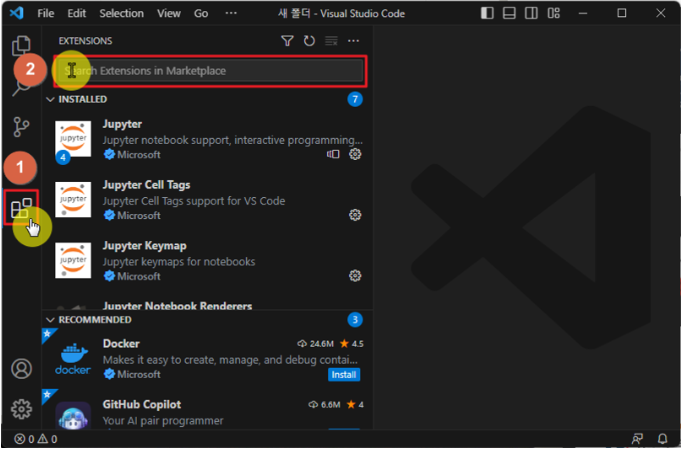Select the Docker extension title
This screenshot has height=450, width=682.
click(121, 344)
